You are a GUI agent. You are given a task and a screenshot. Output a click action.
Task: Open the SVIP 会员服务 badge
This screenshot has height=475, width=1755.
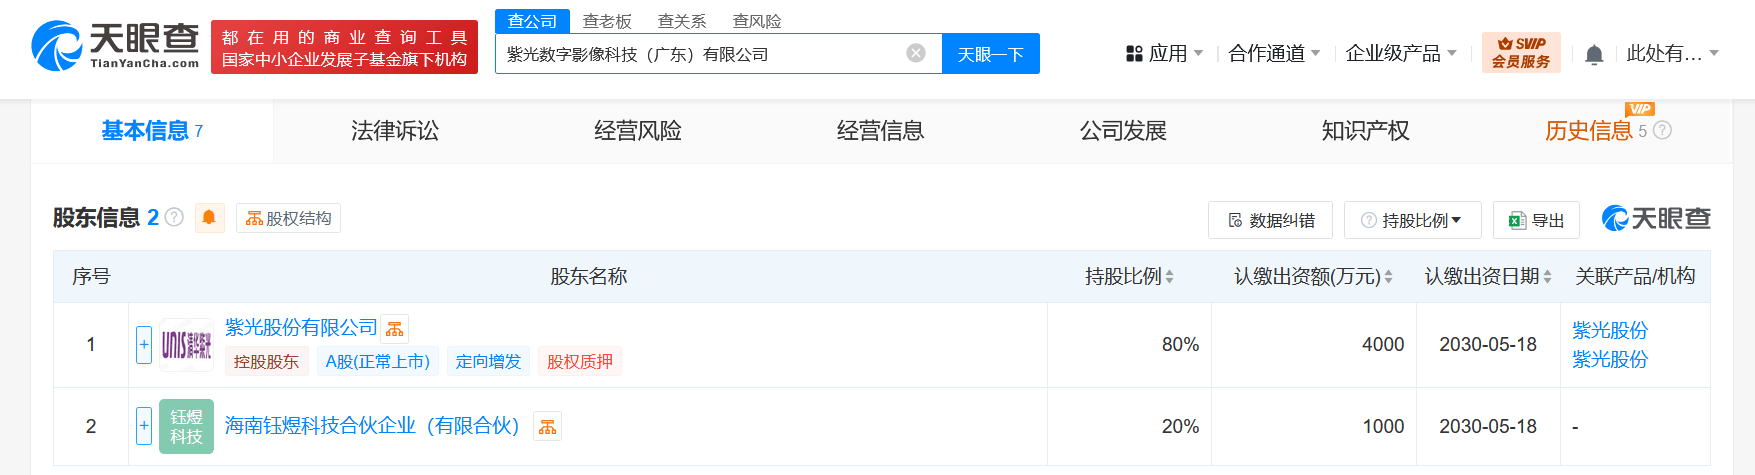pyautogui.click(x=1521, y=53)
